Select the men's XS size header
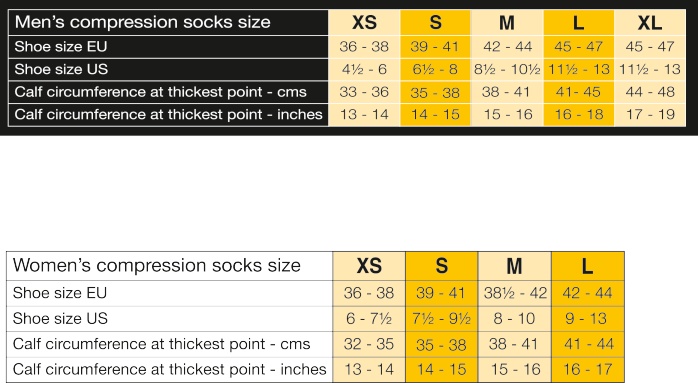698x383 pixels. coord(364,23)
